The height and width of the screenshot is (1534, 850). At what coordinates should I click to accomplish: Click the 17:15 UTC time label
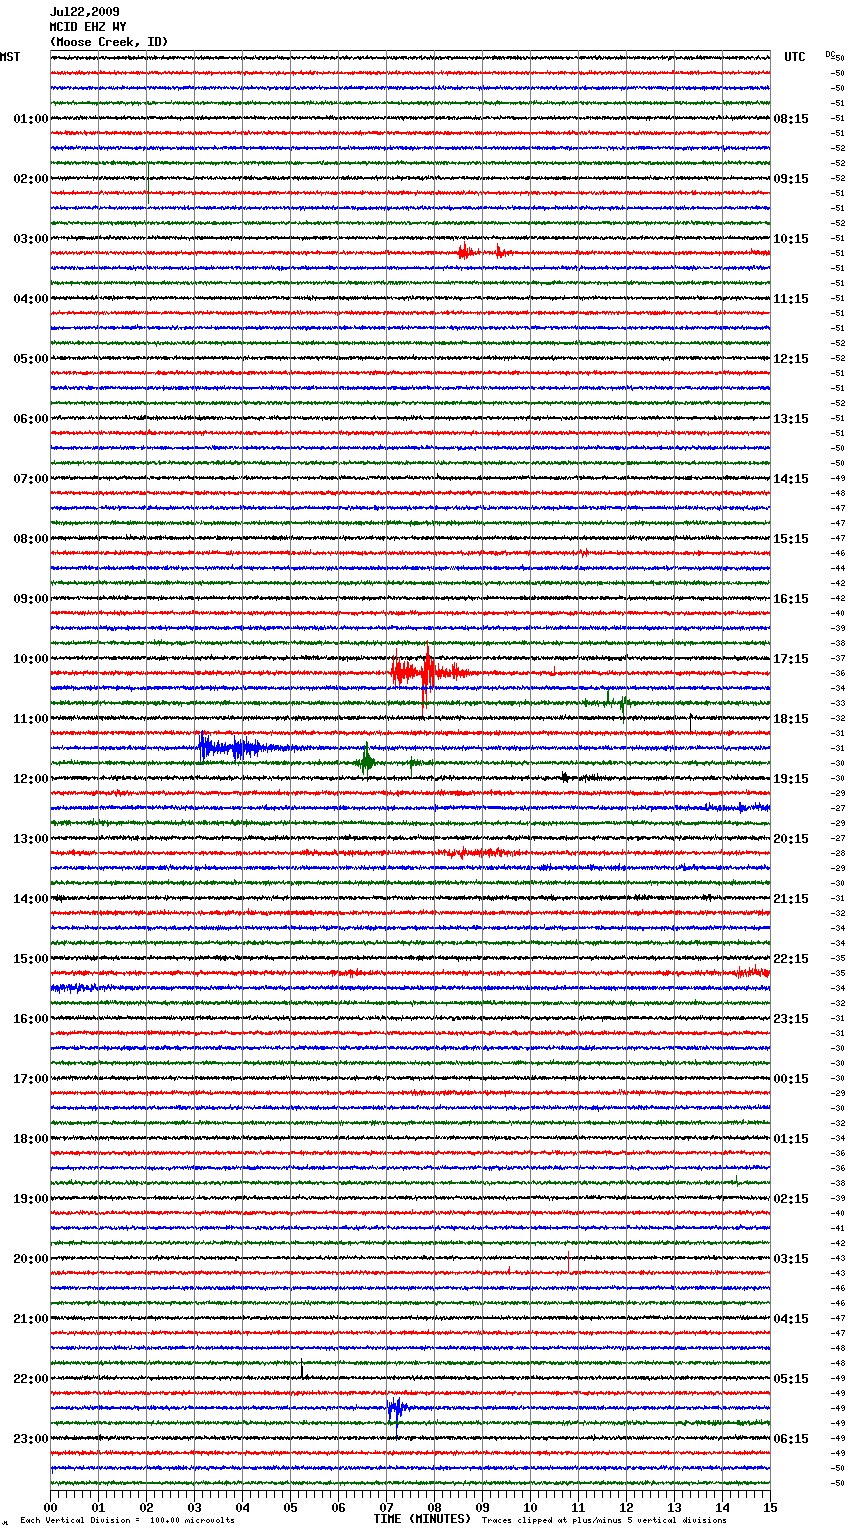tap(791, 659)
